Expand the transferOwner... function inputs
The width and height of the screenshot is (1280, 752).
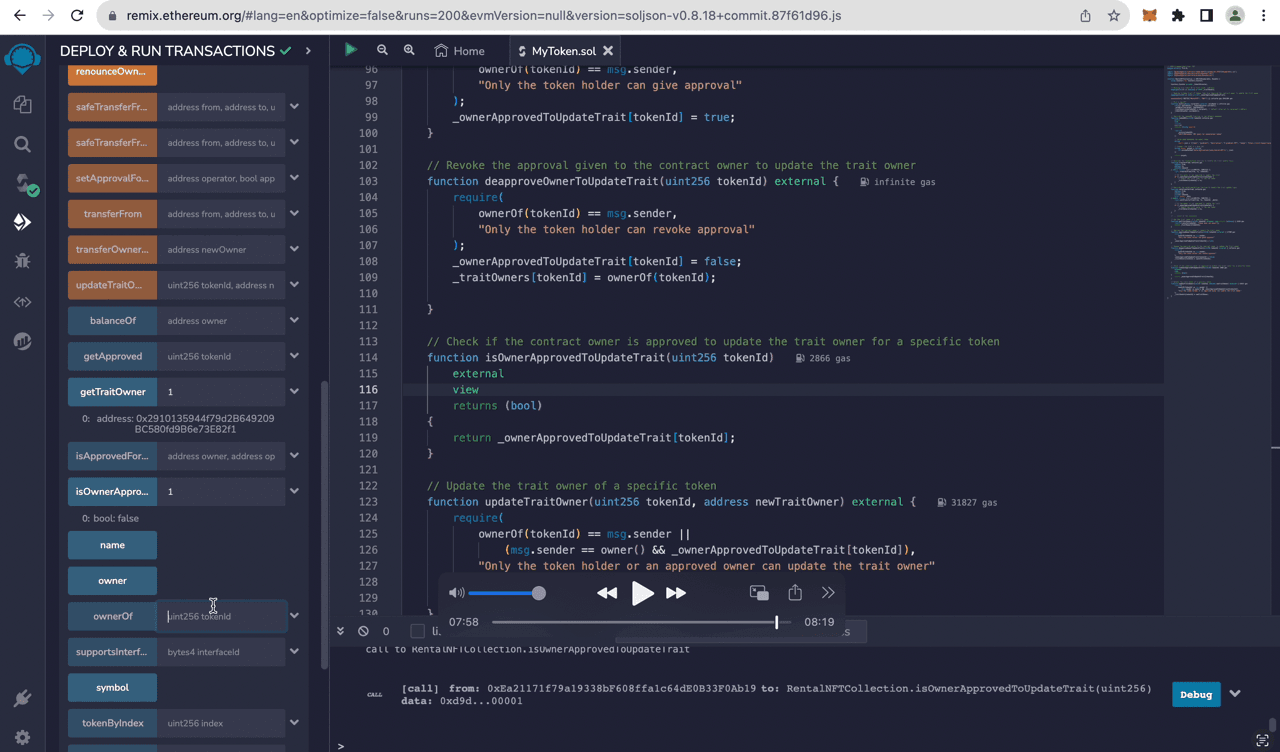(294, 249)
